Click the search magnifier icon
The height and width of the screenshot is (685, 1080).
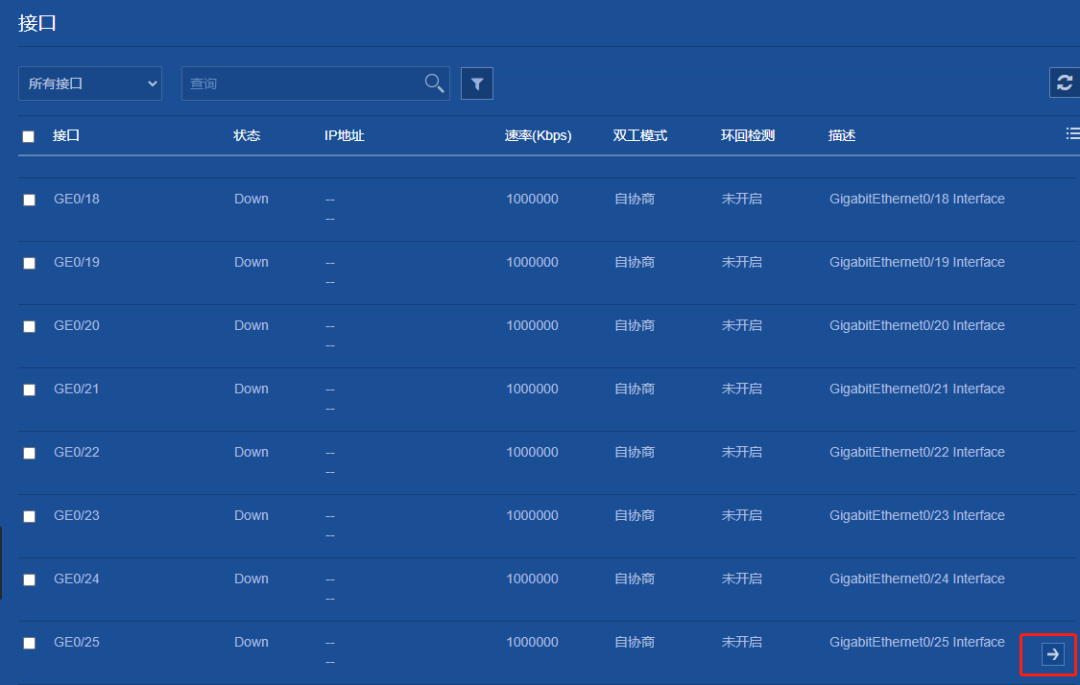434,83
